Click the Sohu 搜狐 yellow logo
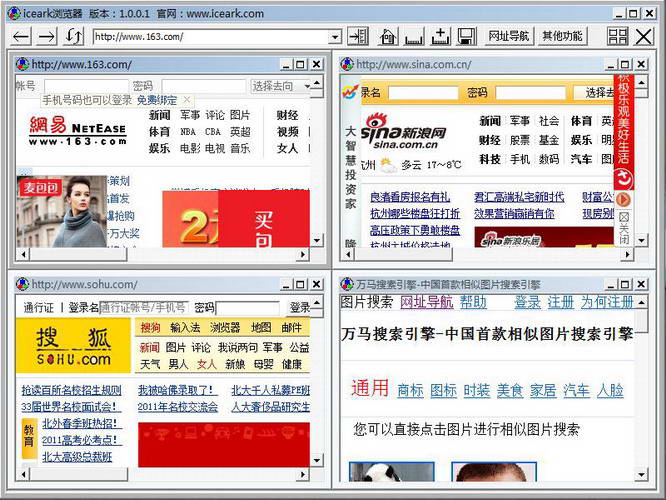Viewport: 666px width, 500px height. [x=73, y=346]
